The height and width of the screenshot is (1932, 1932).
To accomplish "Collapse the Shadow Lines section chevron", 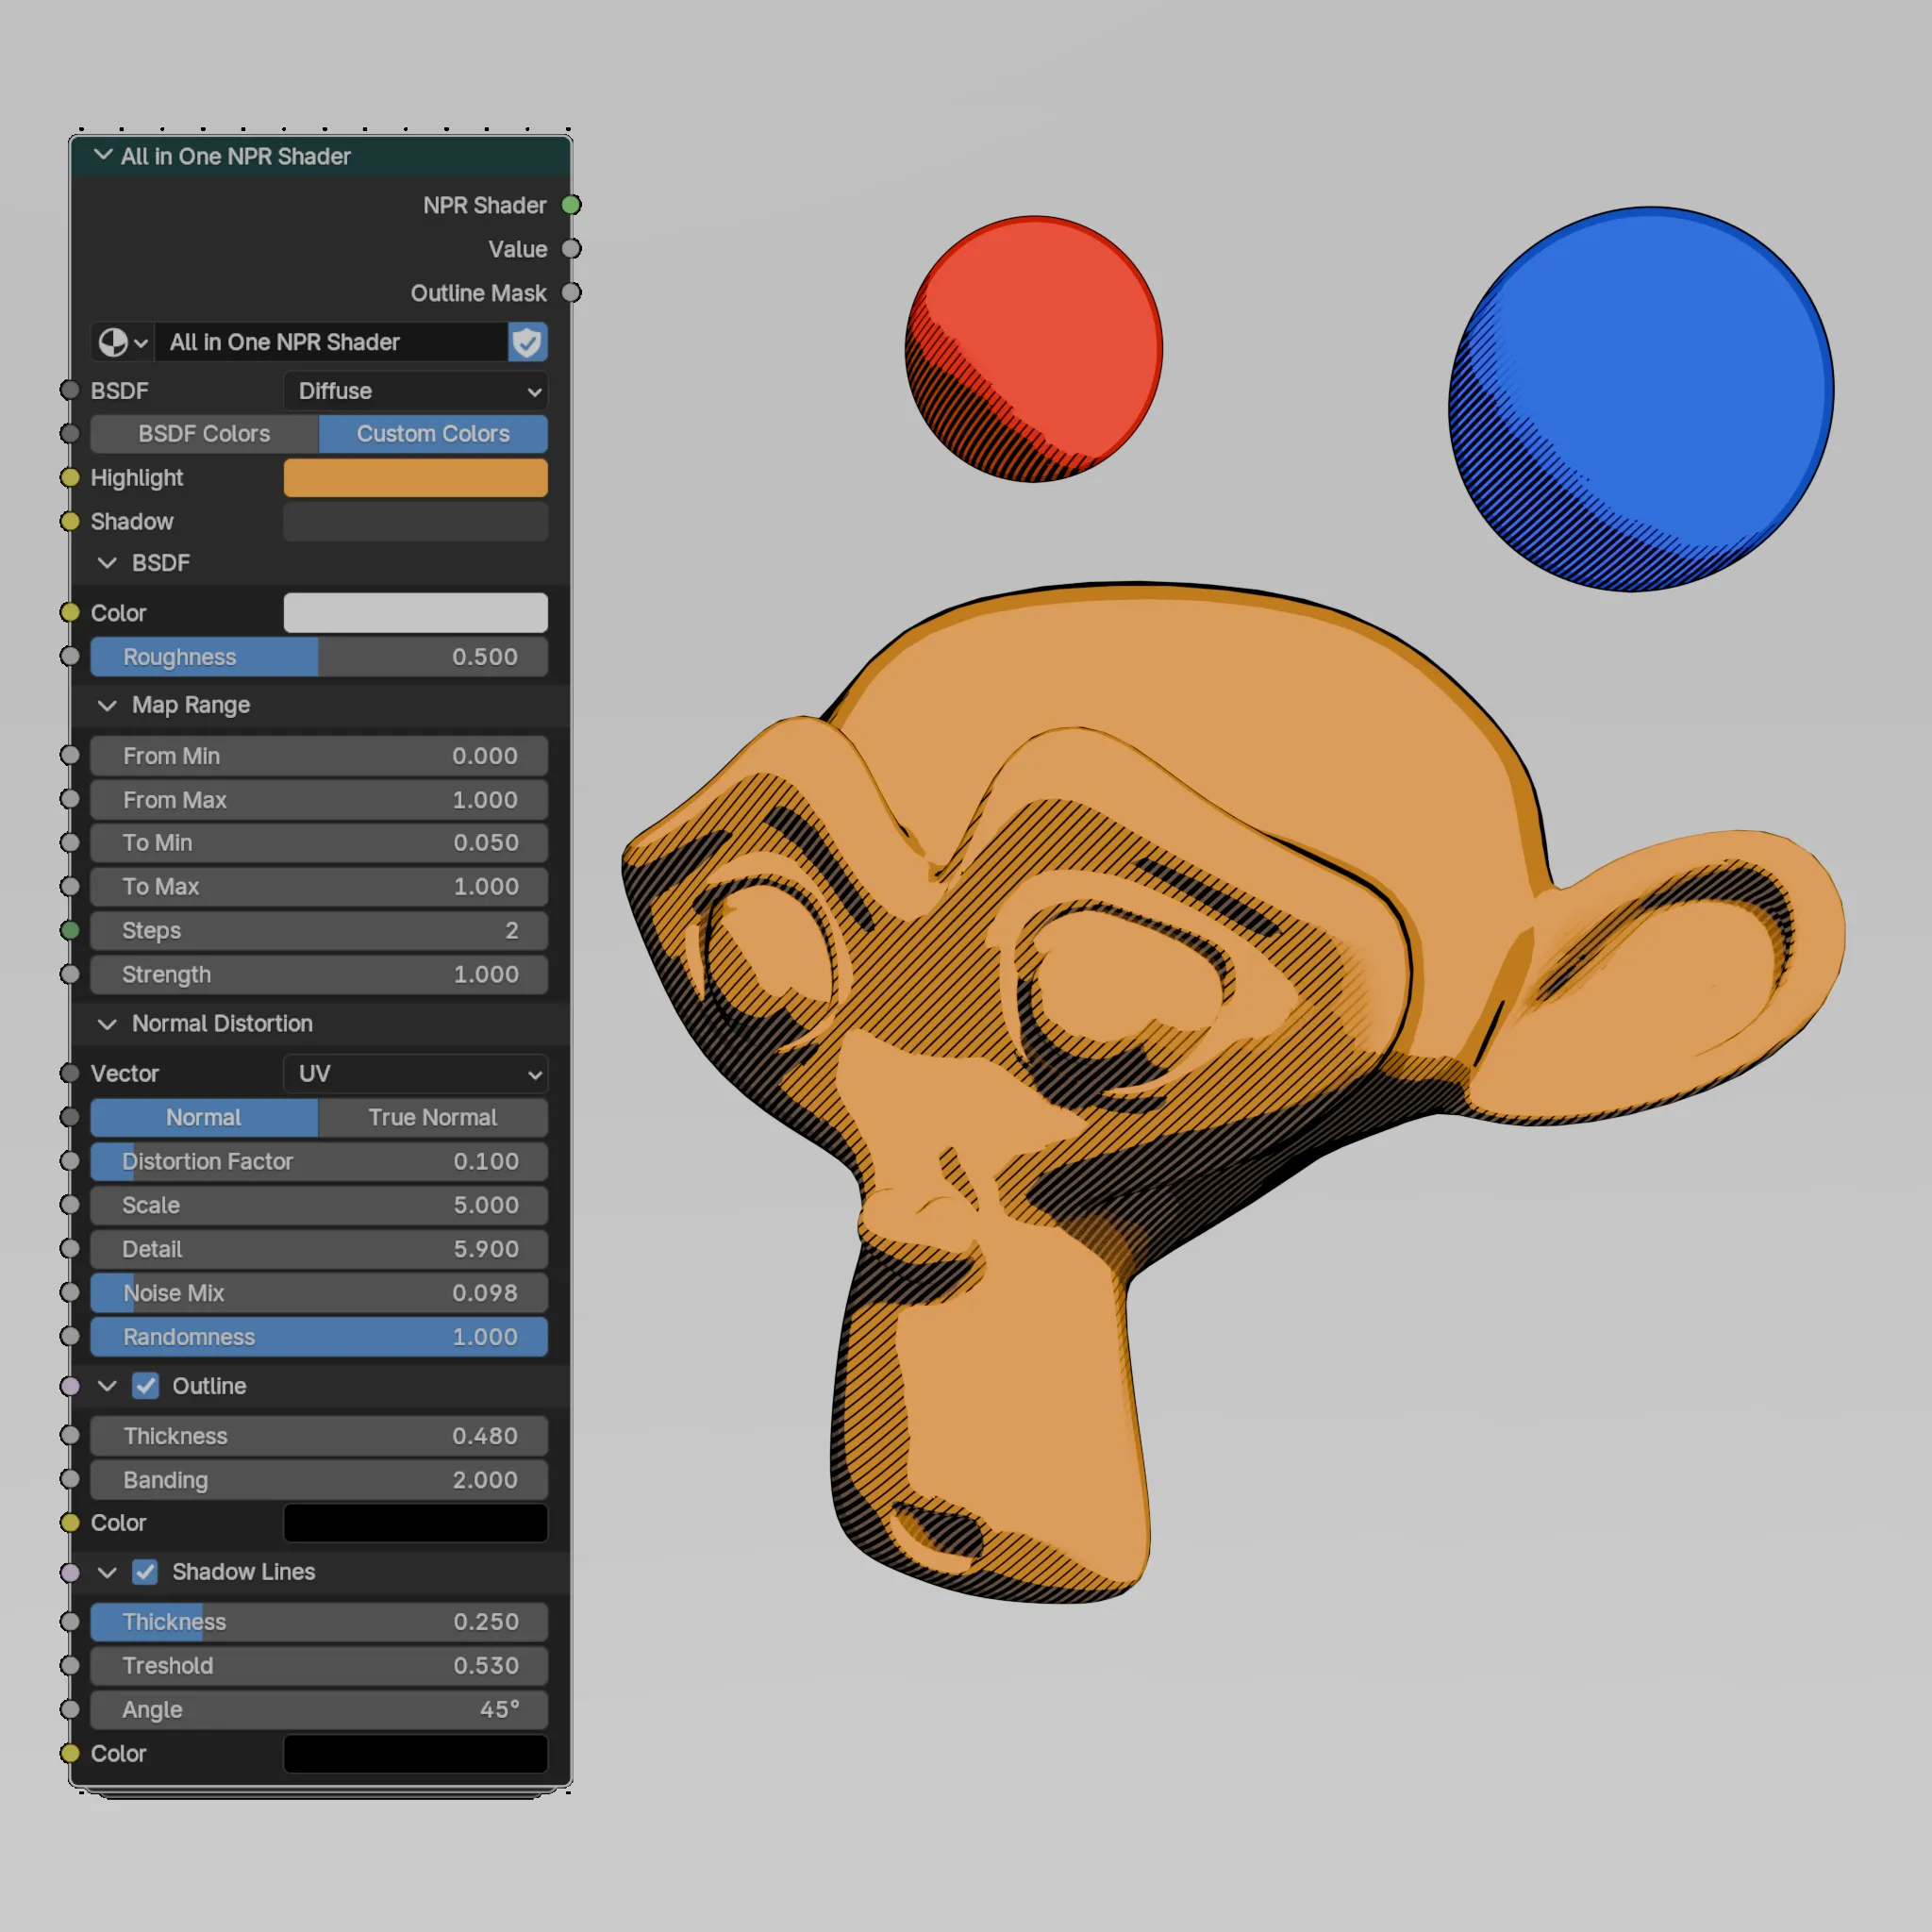I will (107, 1573).
